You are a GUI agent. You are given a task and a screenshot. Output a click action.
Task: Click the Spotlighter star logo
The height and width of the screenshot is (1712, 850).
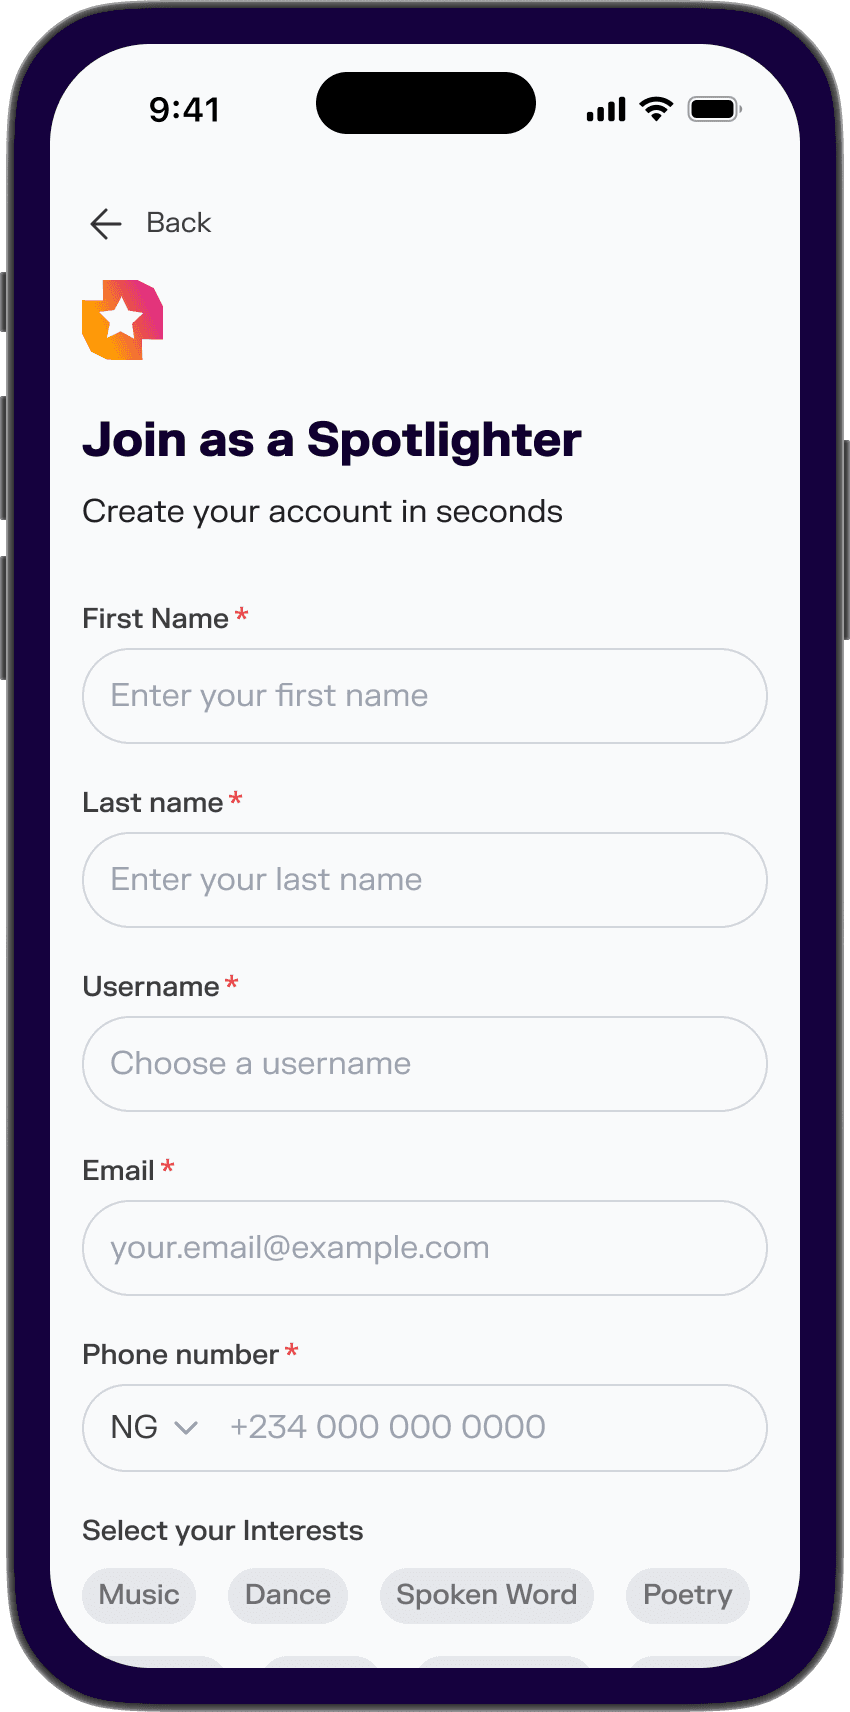click(122, 320)
